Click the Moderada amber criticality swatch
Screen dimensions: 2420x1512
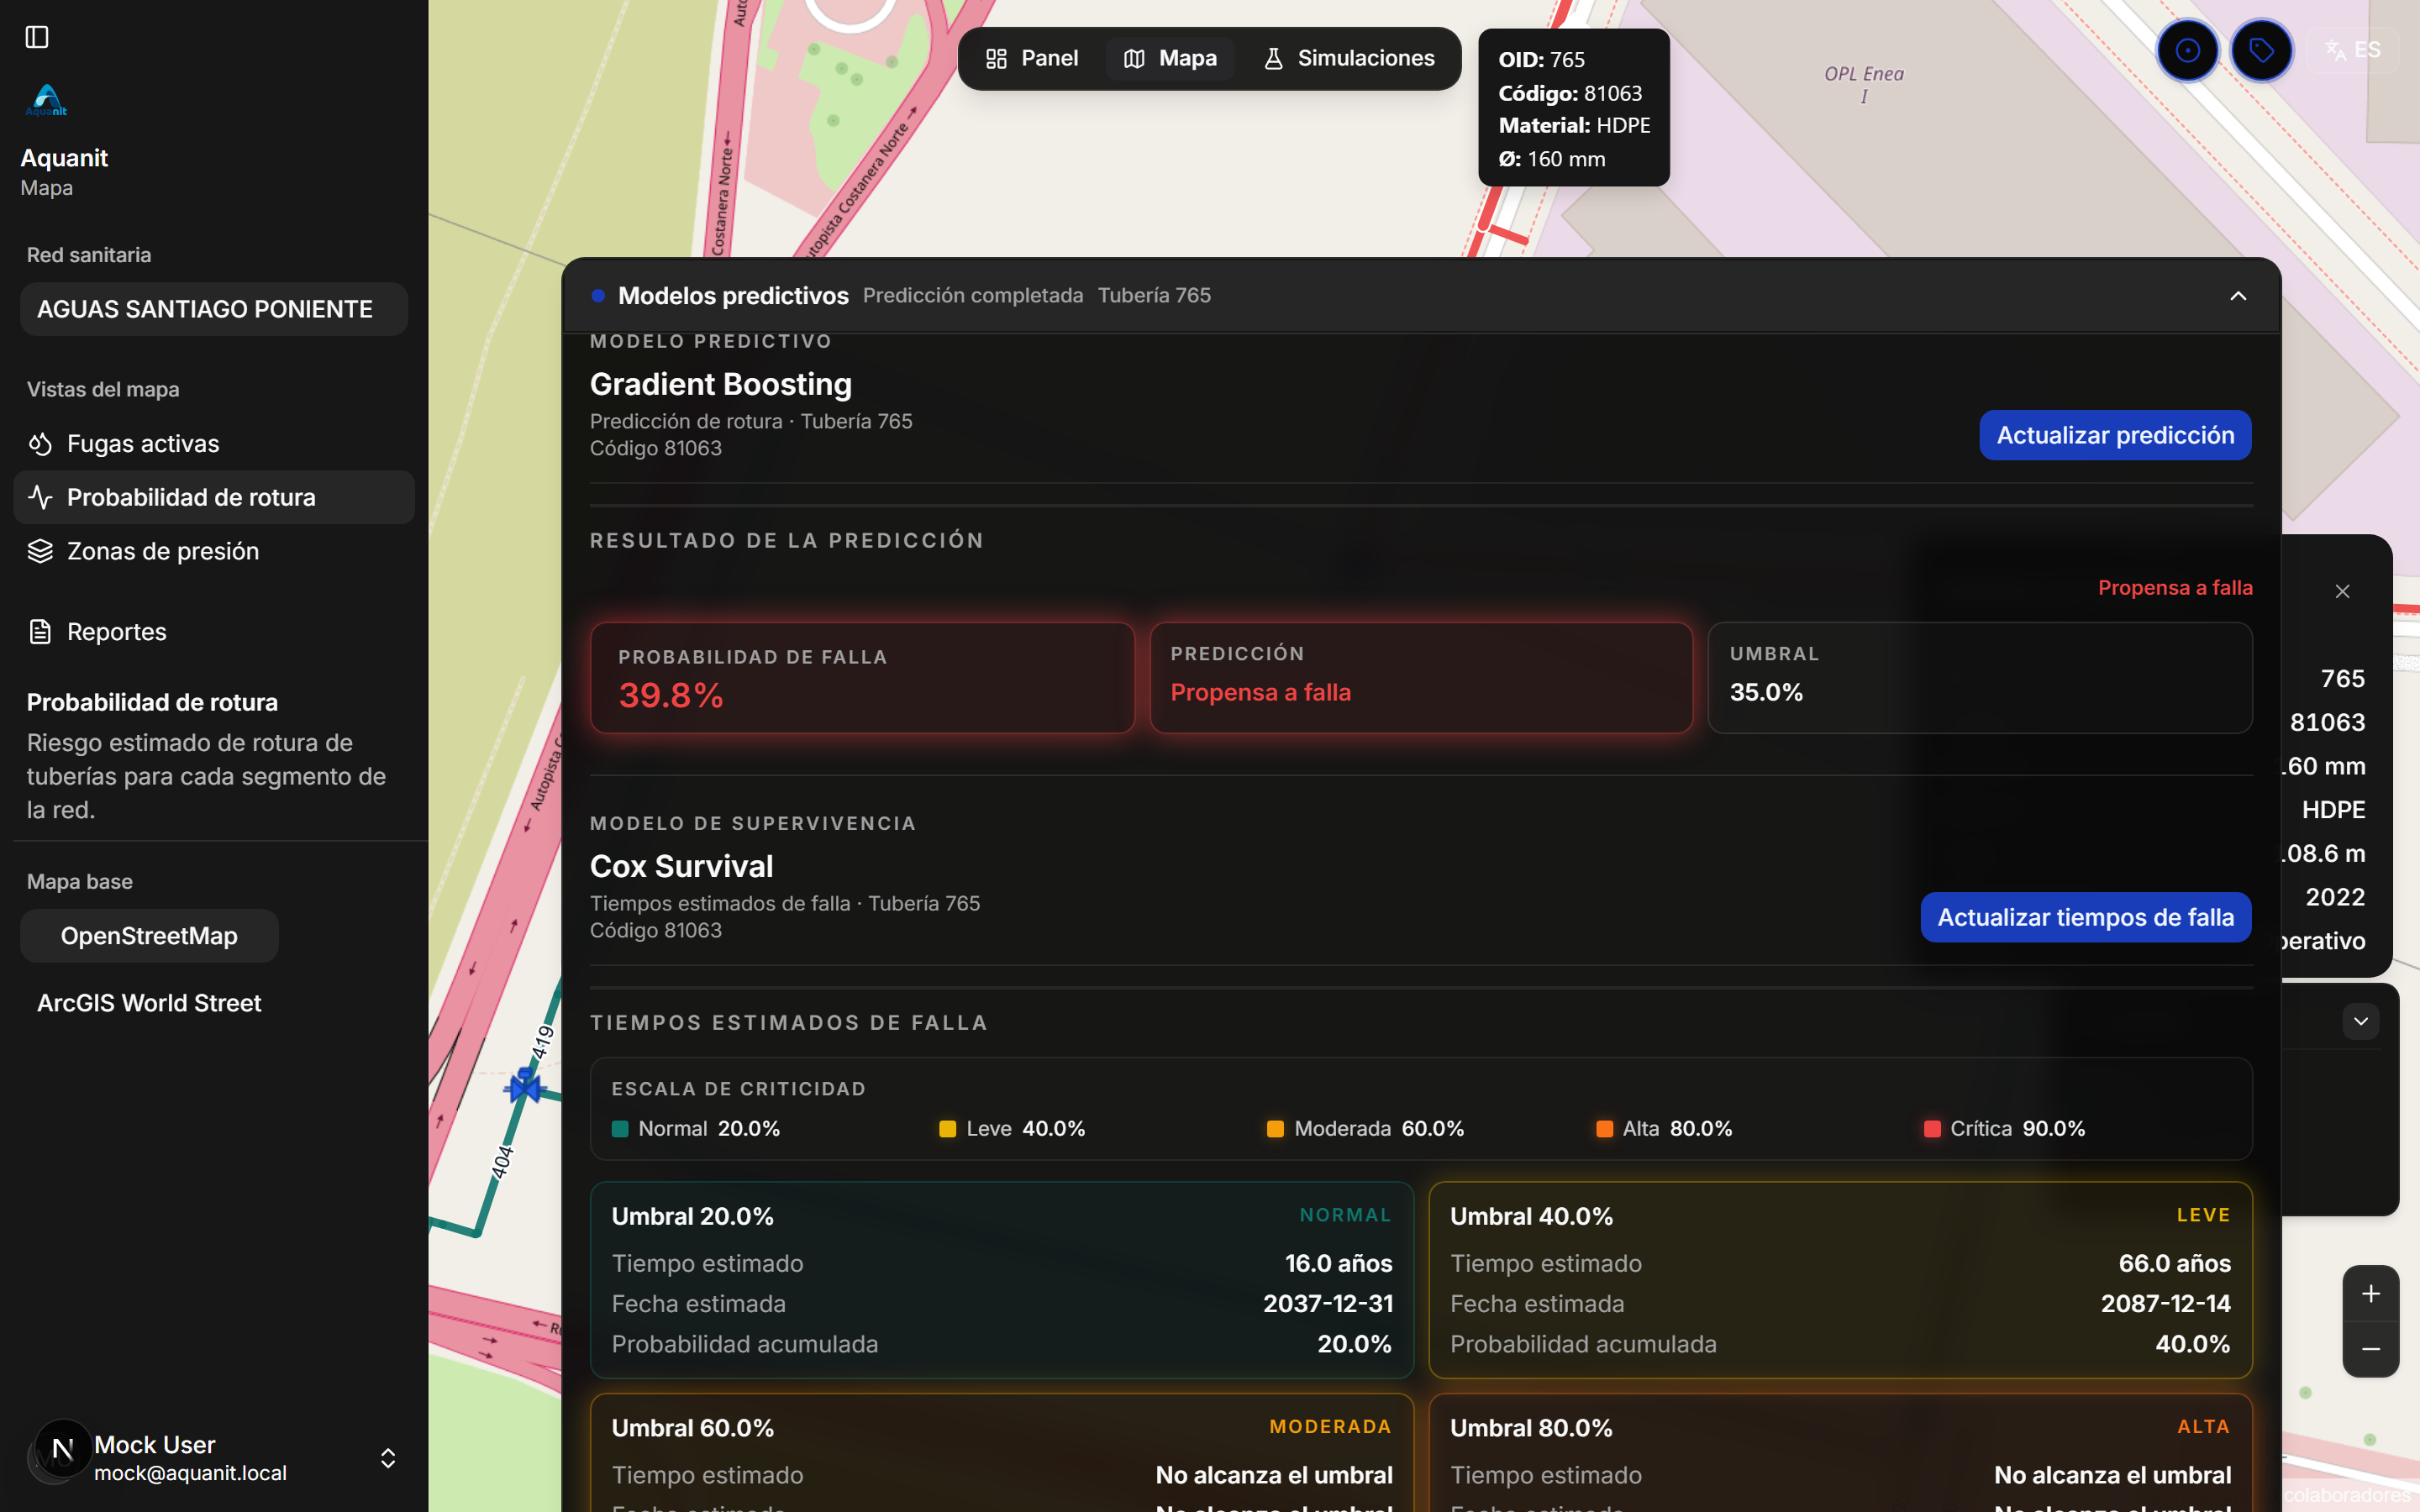click(x=1275, y=1129)
